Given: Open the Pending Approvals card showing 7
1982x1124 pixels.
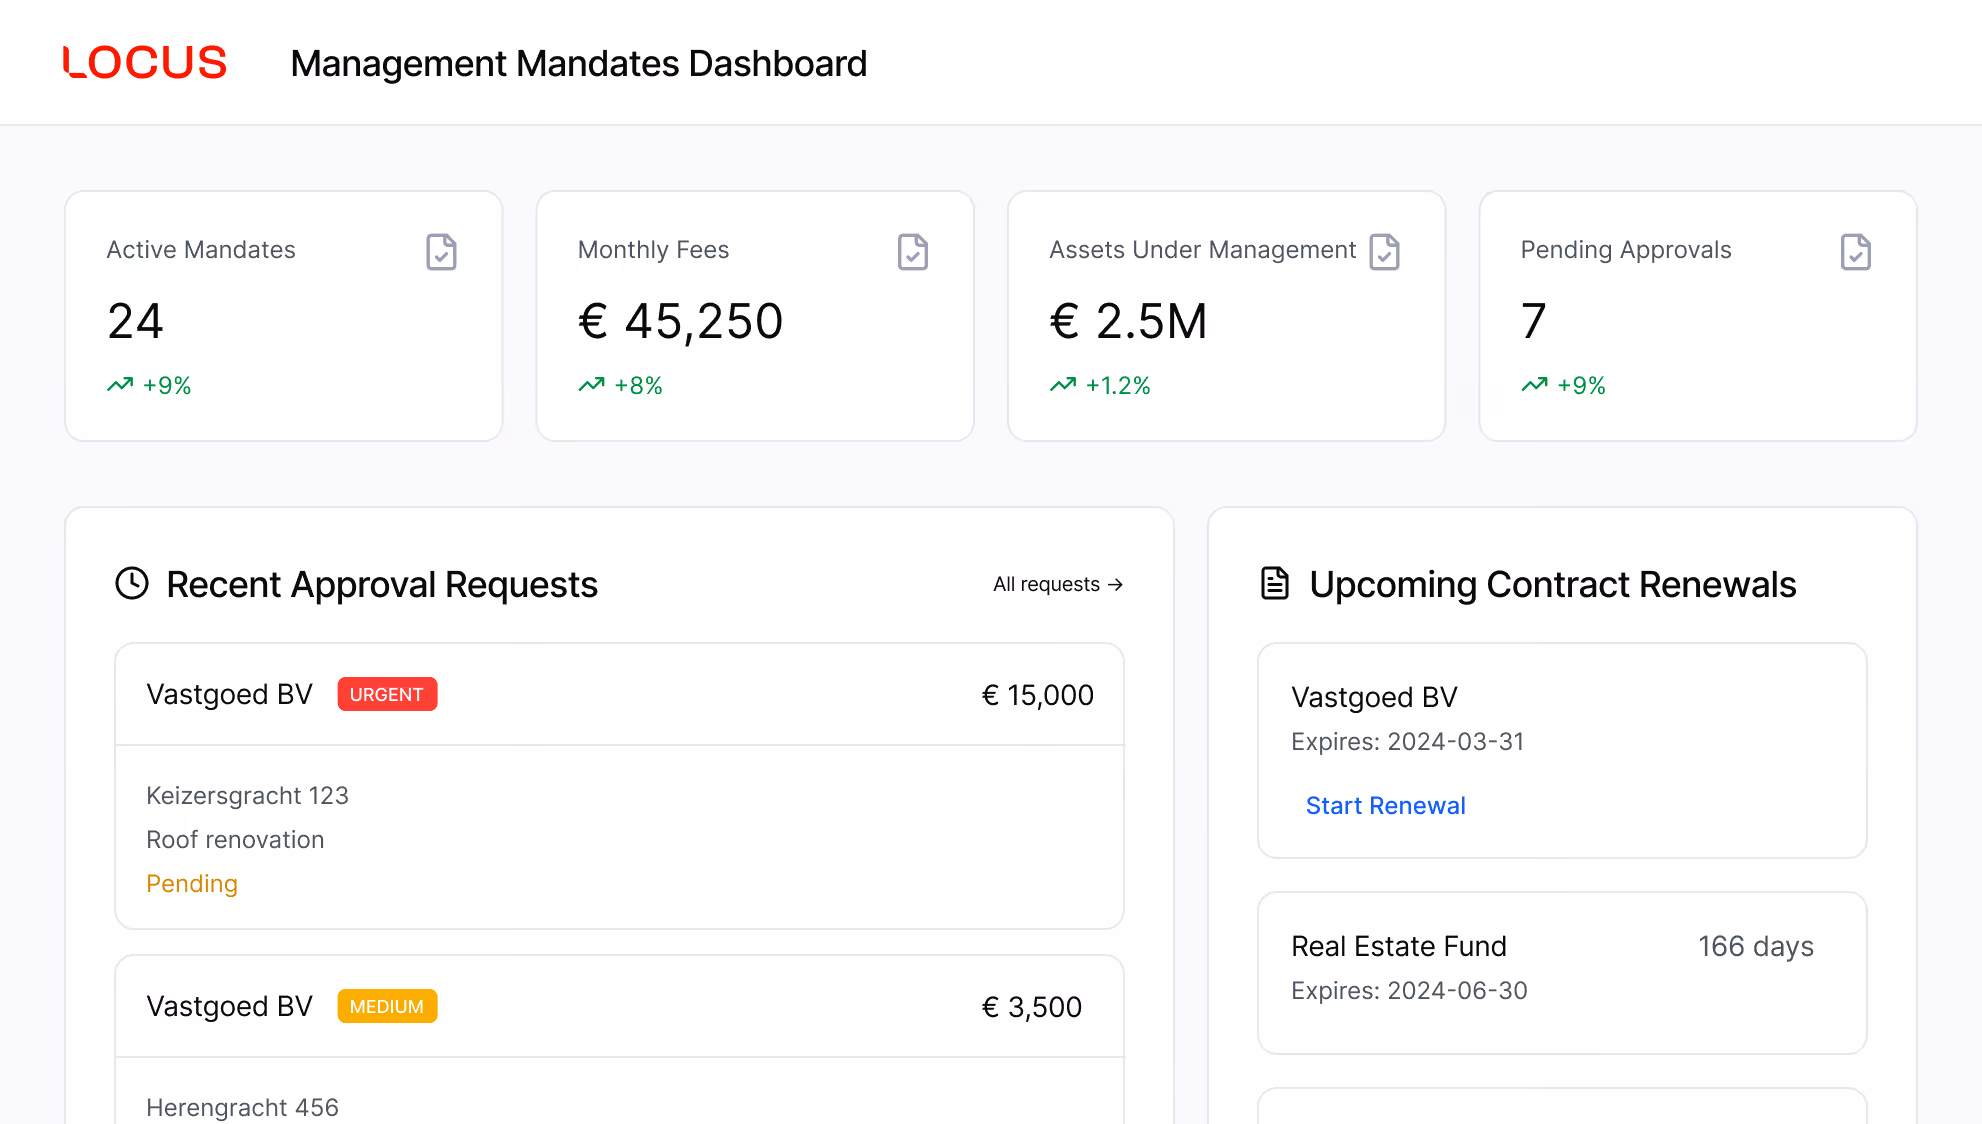Looking at the screenshot, I should click(1698, 316).
